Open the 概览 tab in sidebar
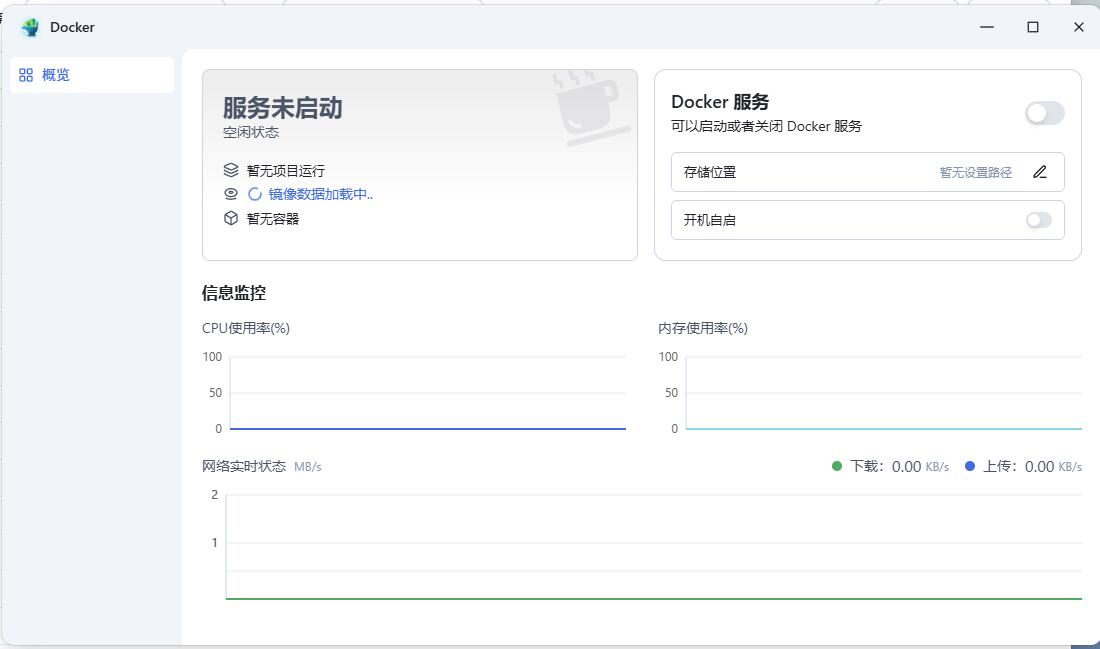The width and height of the screenshot is (1100, 649). point(56,75)
